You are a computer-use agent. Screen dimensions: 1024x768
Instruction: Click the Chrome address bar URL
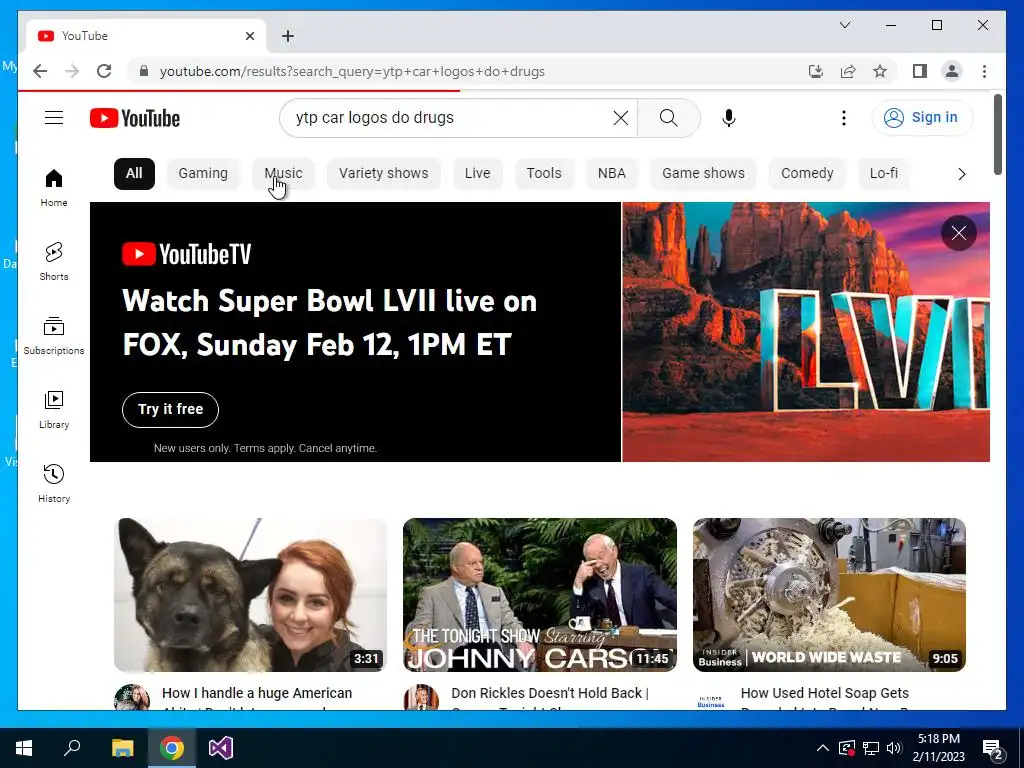(352, 71)
